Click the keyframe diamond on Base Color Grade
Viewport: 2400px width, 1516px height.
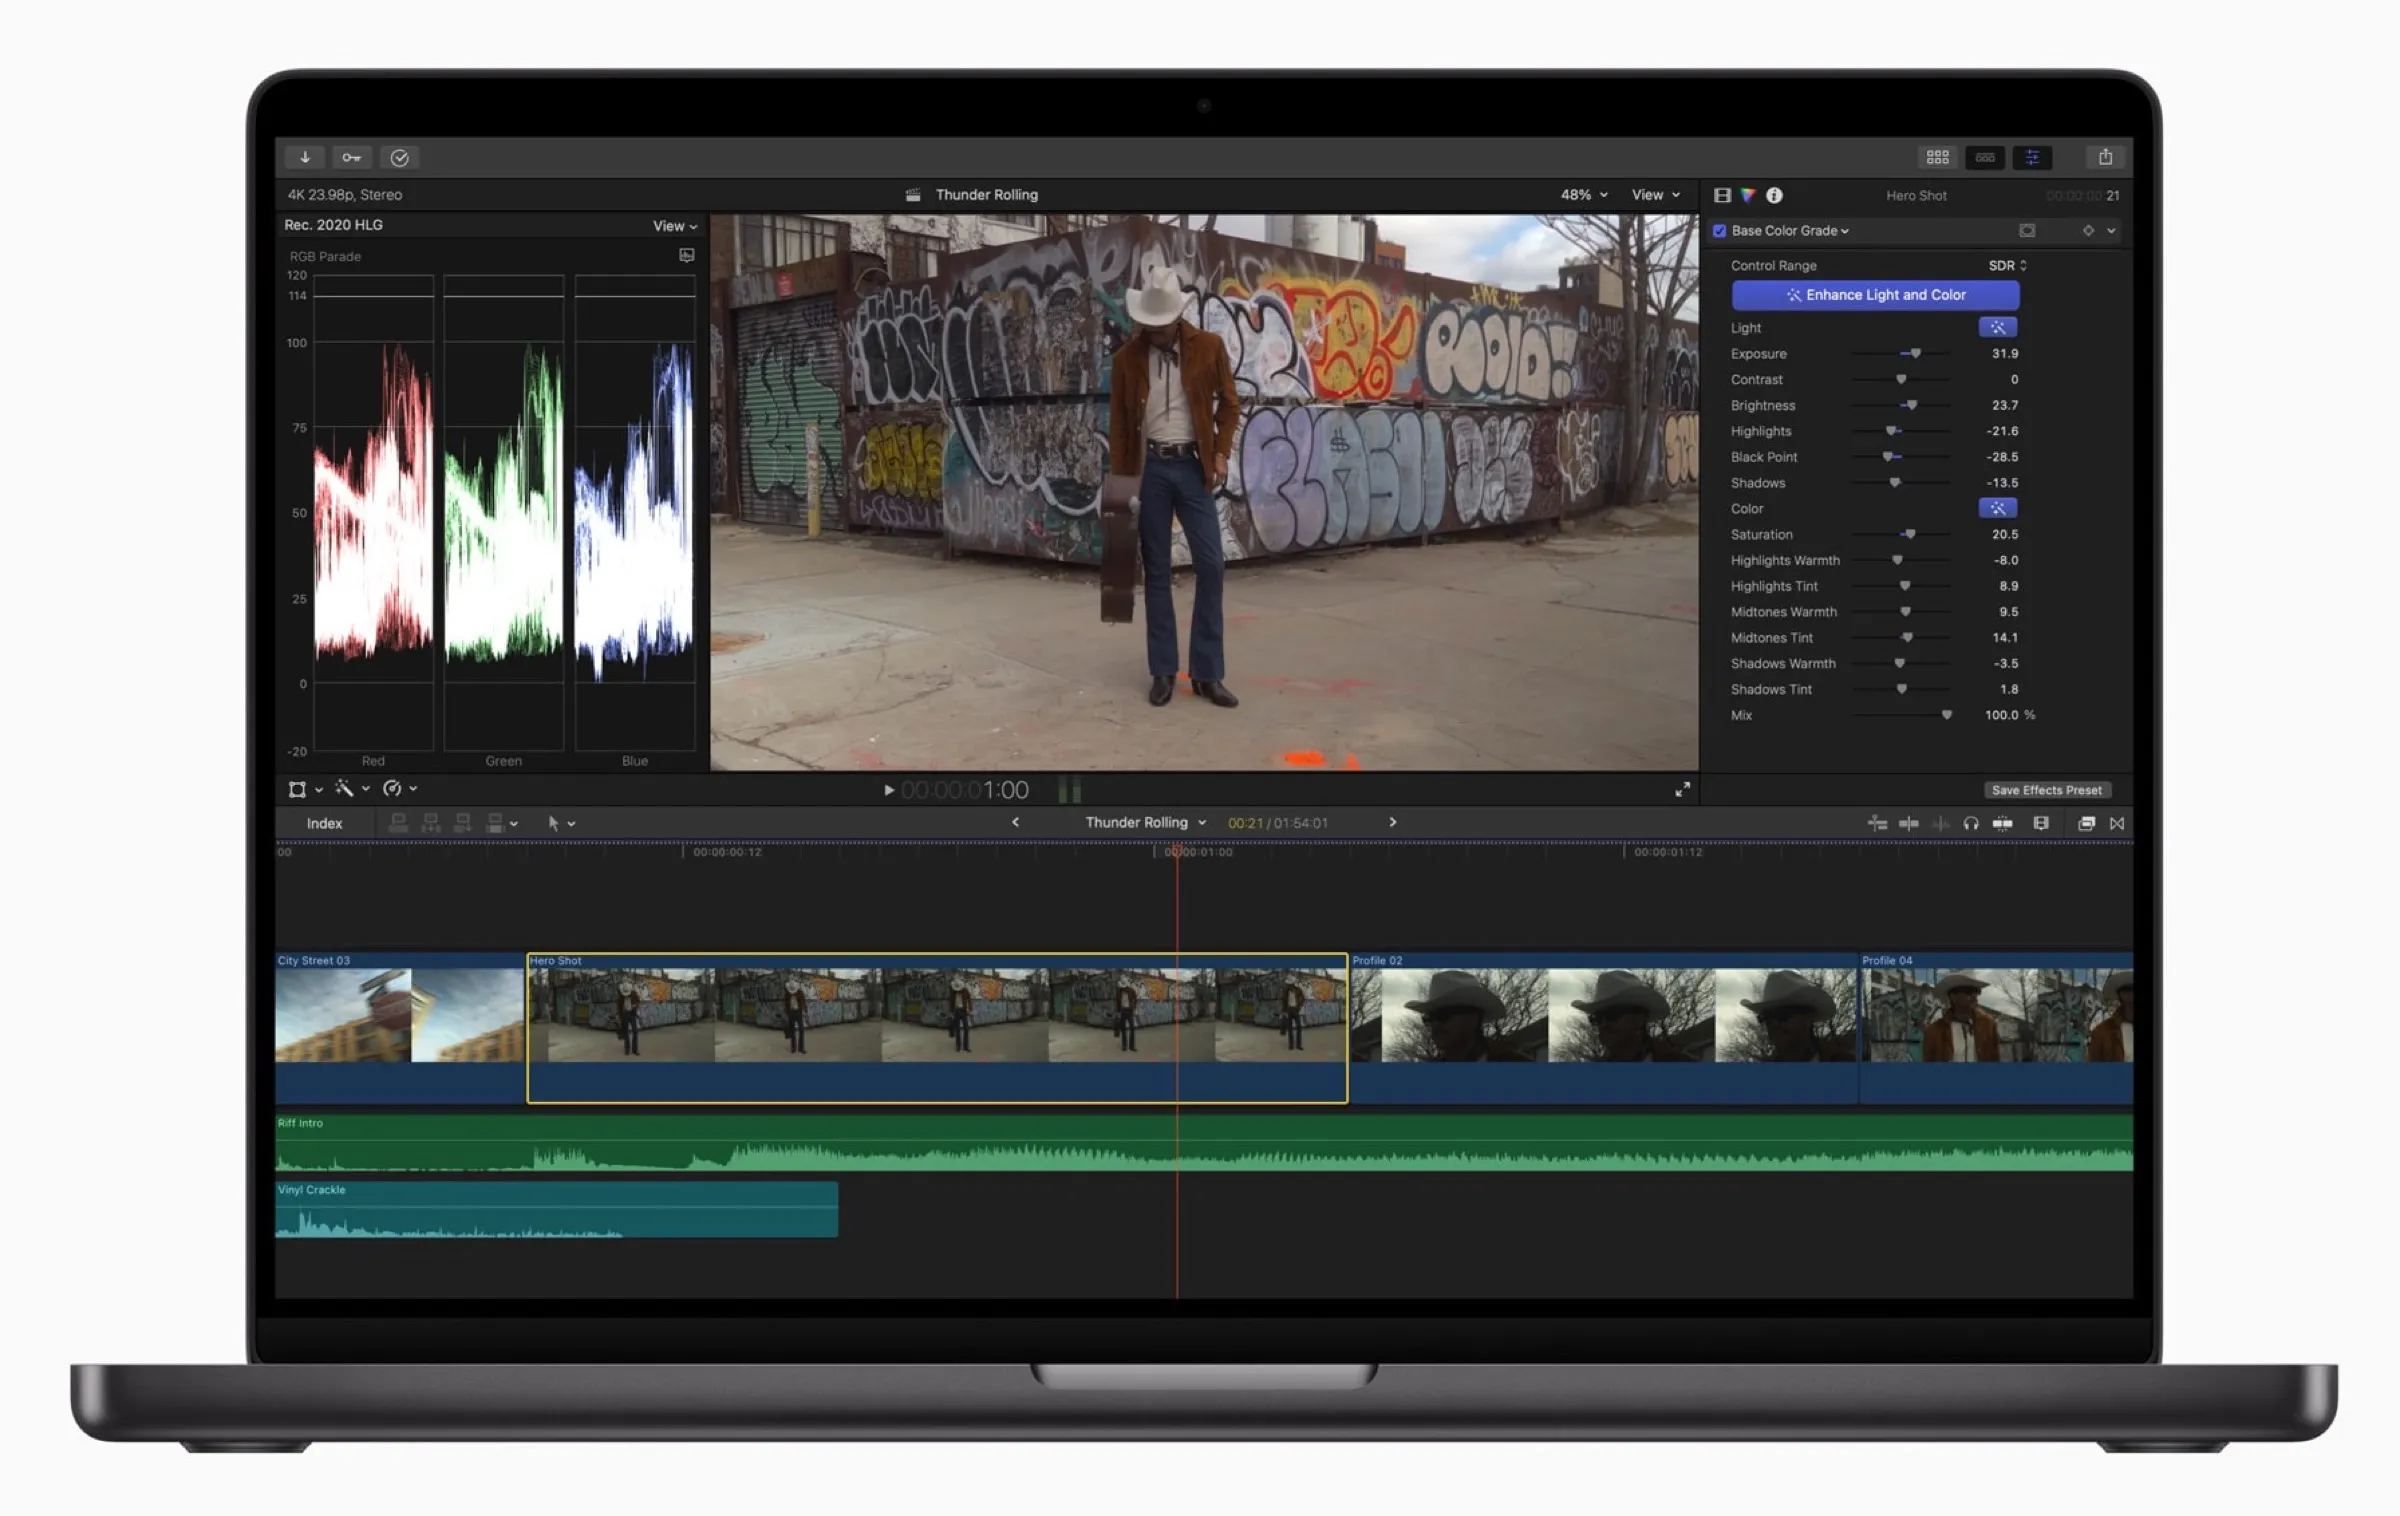2090,230
